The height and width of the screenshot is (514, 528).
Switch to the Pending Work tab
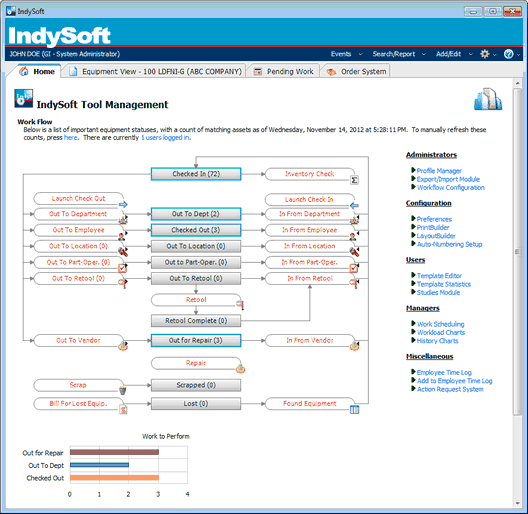point(284,71)
